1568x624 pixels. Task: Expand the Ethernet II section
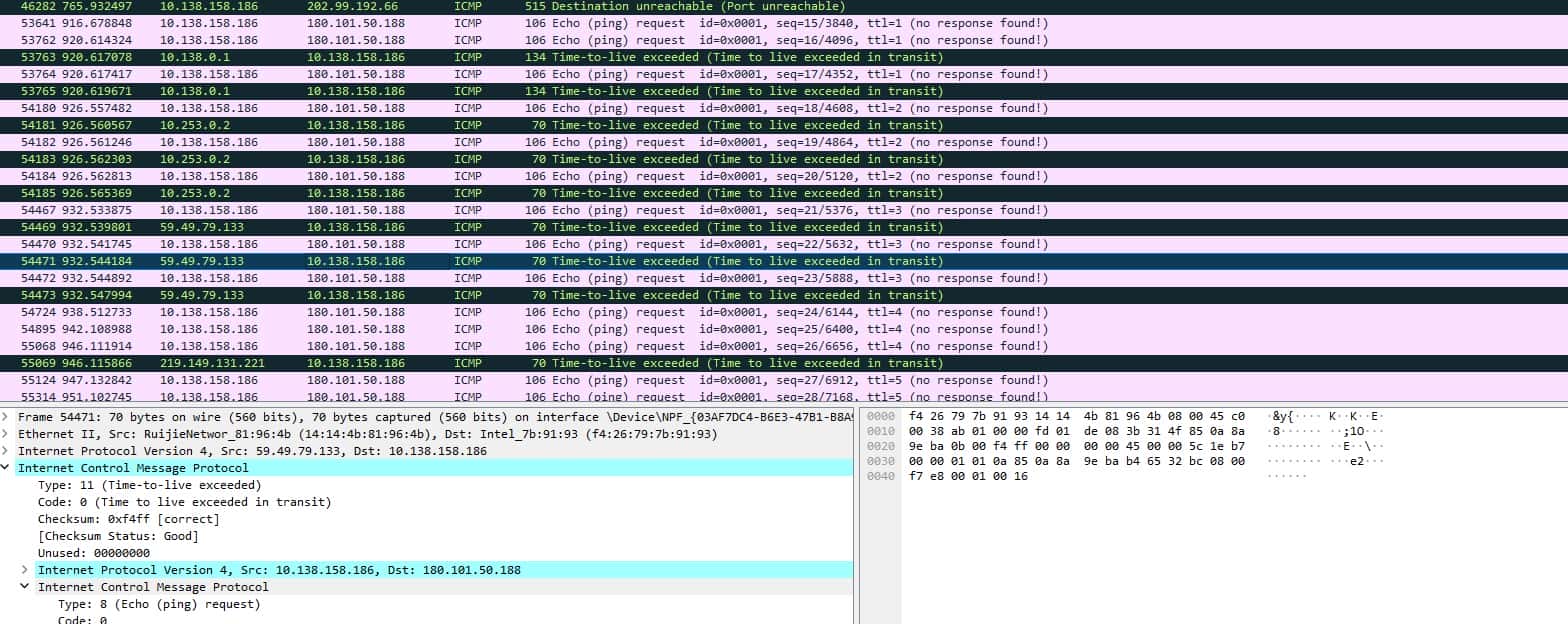[x=6, y=434]
